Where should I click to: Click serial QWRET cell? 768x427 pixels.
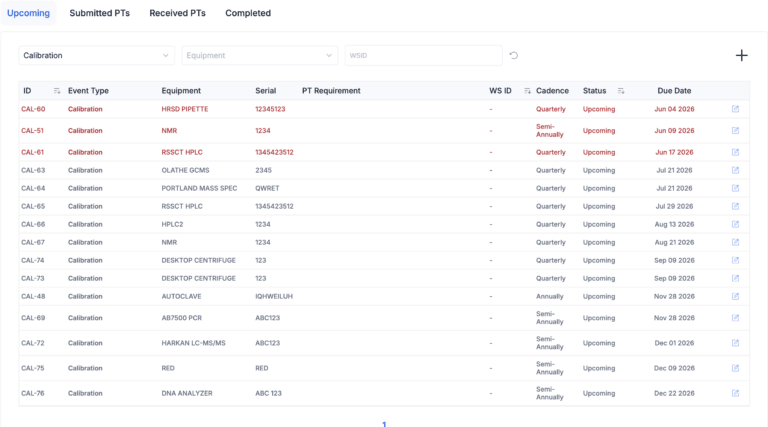pyautogui.click(x=267, y=188)
